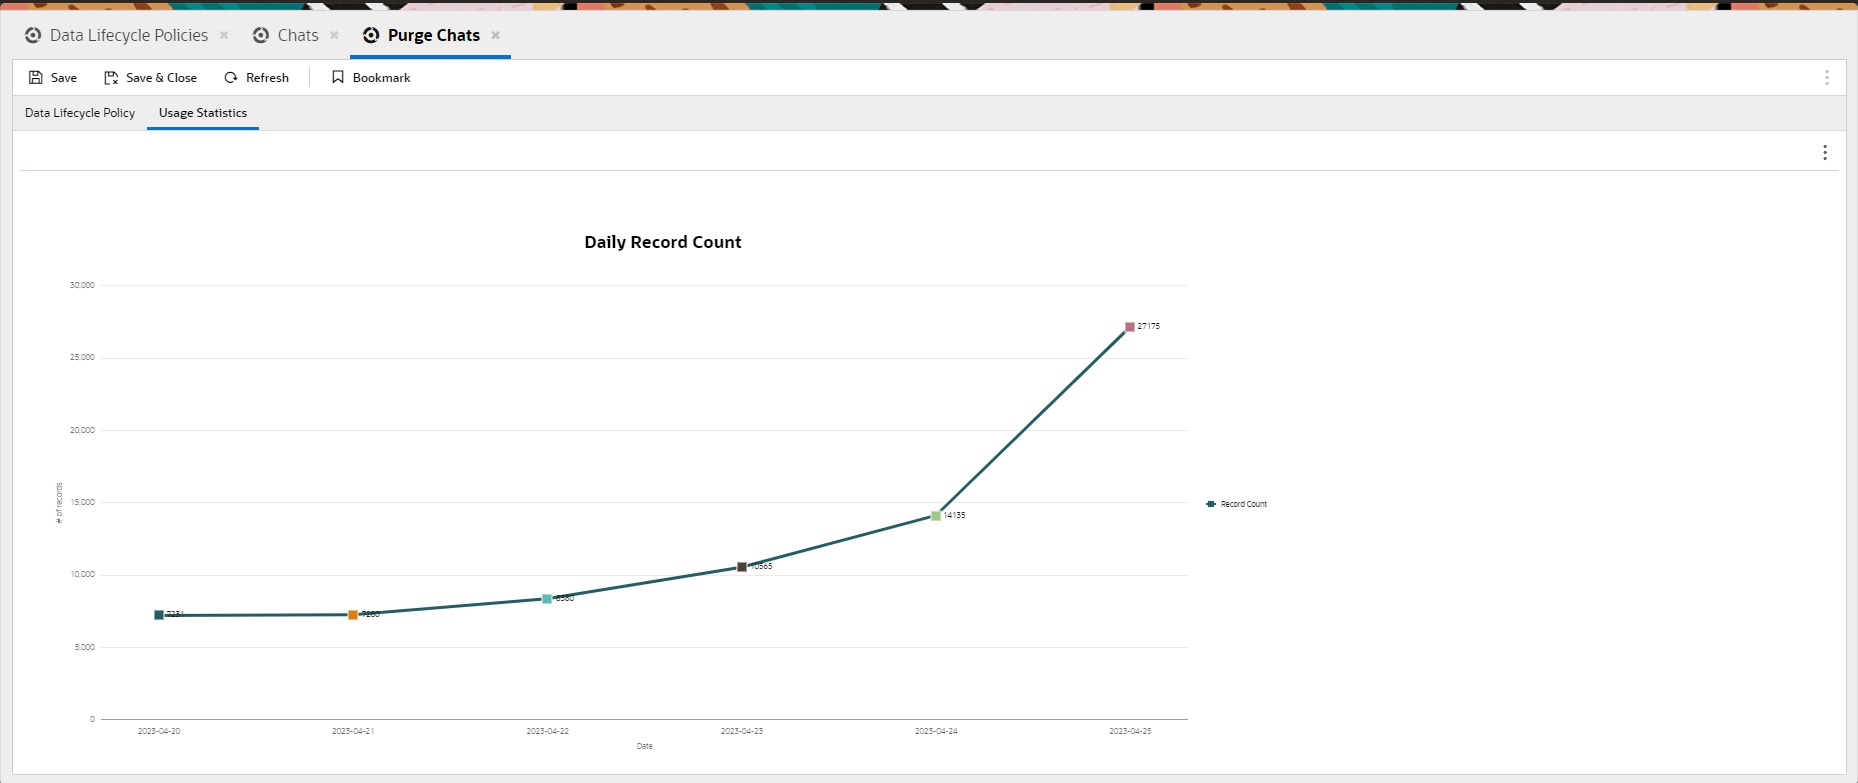The height and width of the screenshot is (783, 1858).
Task: Close the Chats tab
Action: point(334,35)
